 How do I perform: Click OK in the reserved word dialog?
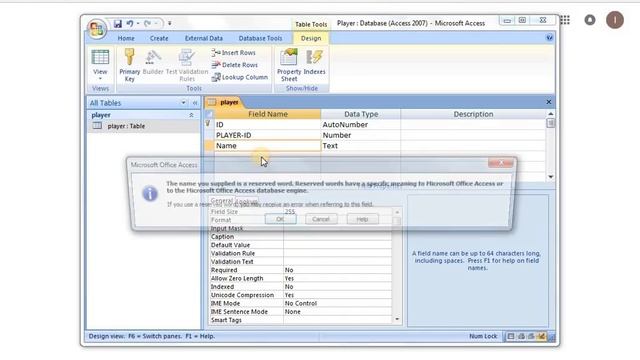click(x=281, y=219)
